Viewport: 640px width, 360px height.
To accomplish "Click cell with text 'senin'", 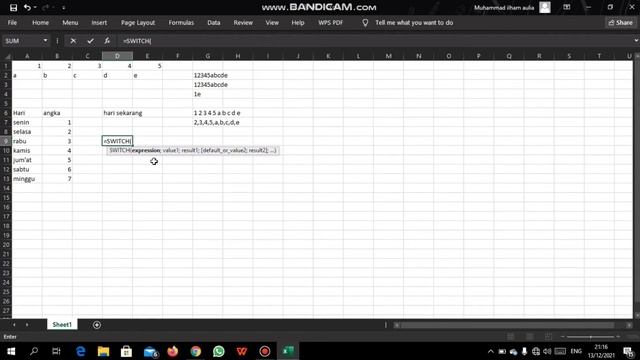I will (x=27, y=122).
